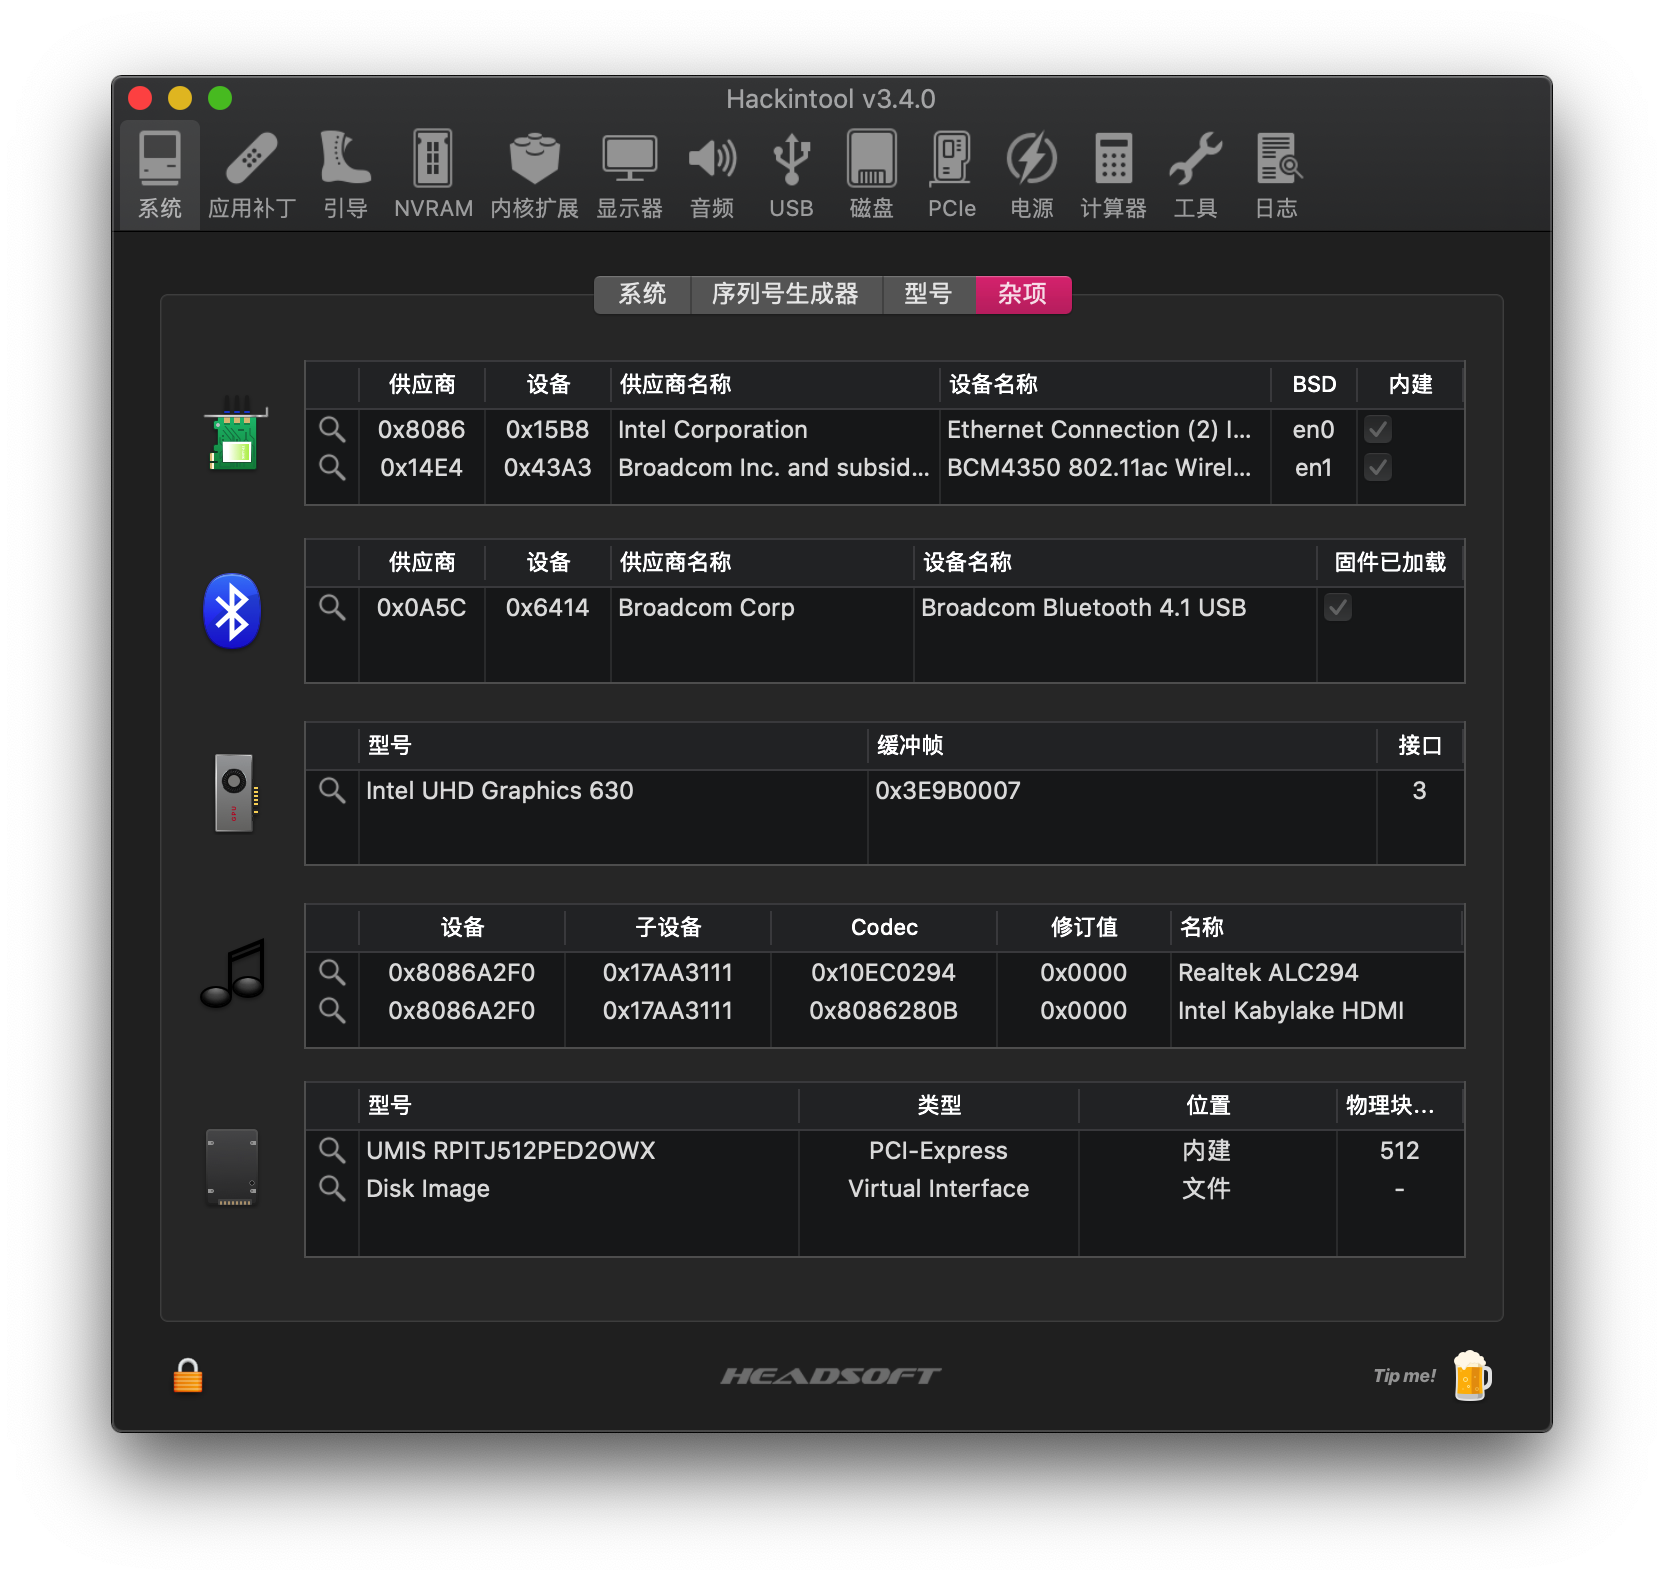Viewport: 1664px width, 1580px height.
Task: Select the PCI-Express type cell
Action: click(939, 1151)
